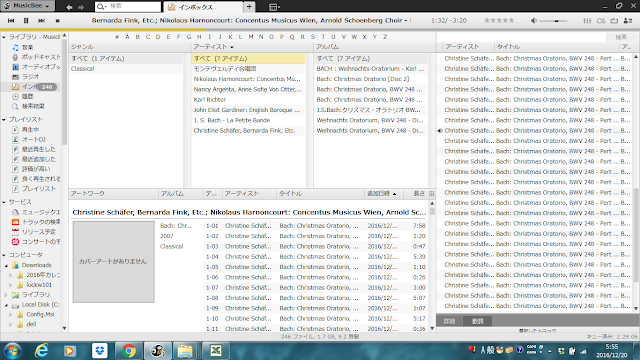The image size is (640, 360).
Task: Jump to artists starting with K
Action: [230, 37]
